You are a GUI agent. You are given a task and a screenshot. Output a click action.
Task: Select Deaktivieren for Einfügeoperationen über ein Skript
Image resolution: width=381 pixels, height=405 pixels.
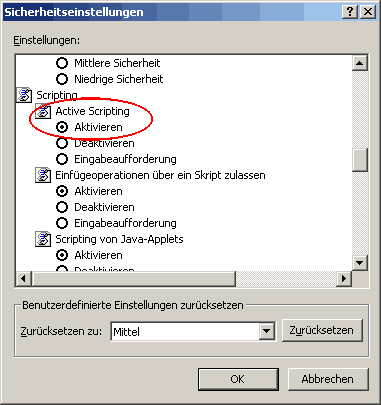pyautogui.click(x=62, y=207)
